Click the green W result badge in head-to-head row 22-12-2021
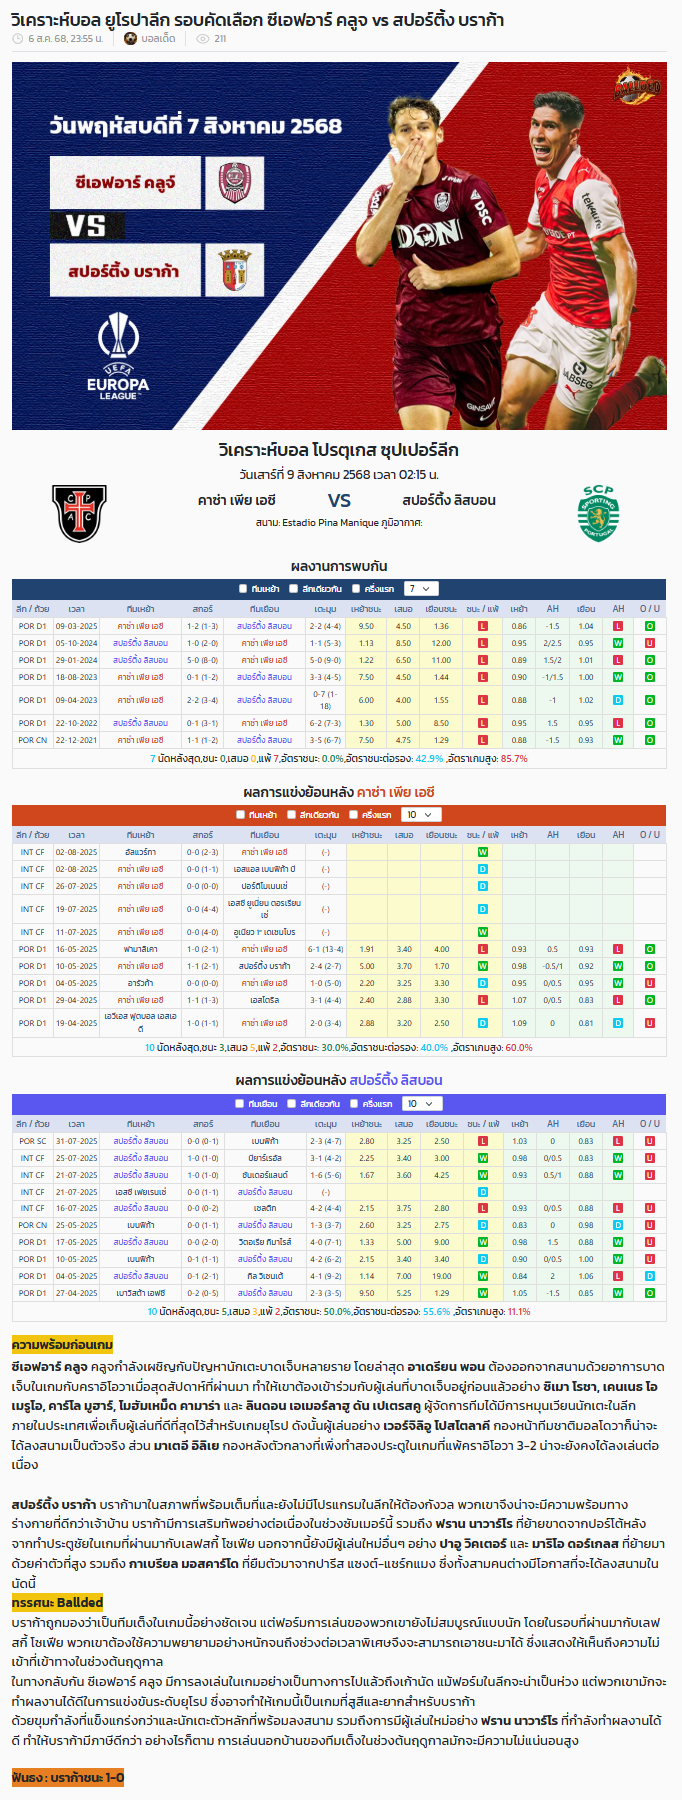This screenshot has height=1800, width=682. [483, 740]
